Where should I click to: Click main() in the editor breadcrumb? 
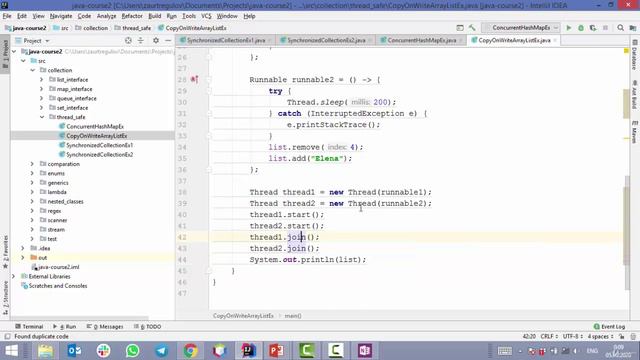tap(293, 316)
